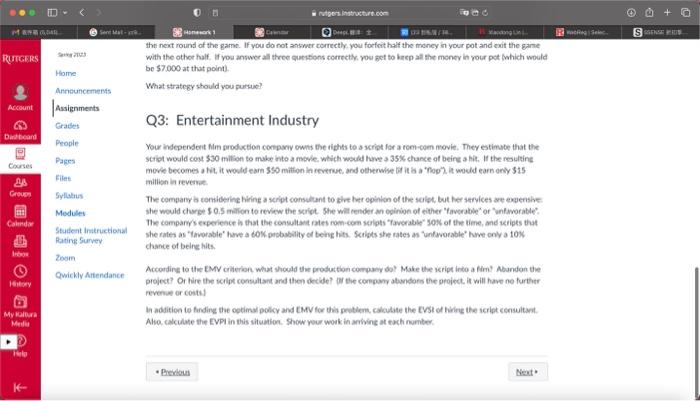Open the Courses tray
This screenshot has height=401, width=700.
[20, 159]
